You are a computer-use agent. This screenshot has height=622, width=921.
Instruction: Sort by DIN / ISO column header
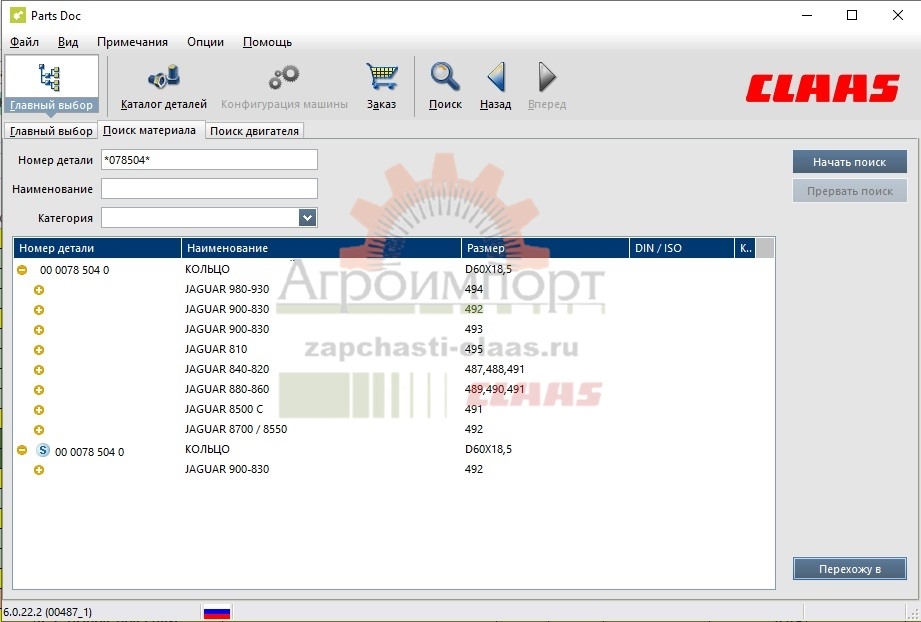(x=682, y=248)
